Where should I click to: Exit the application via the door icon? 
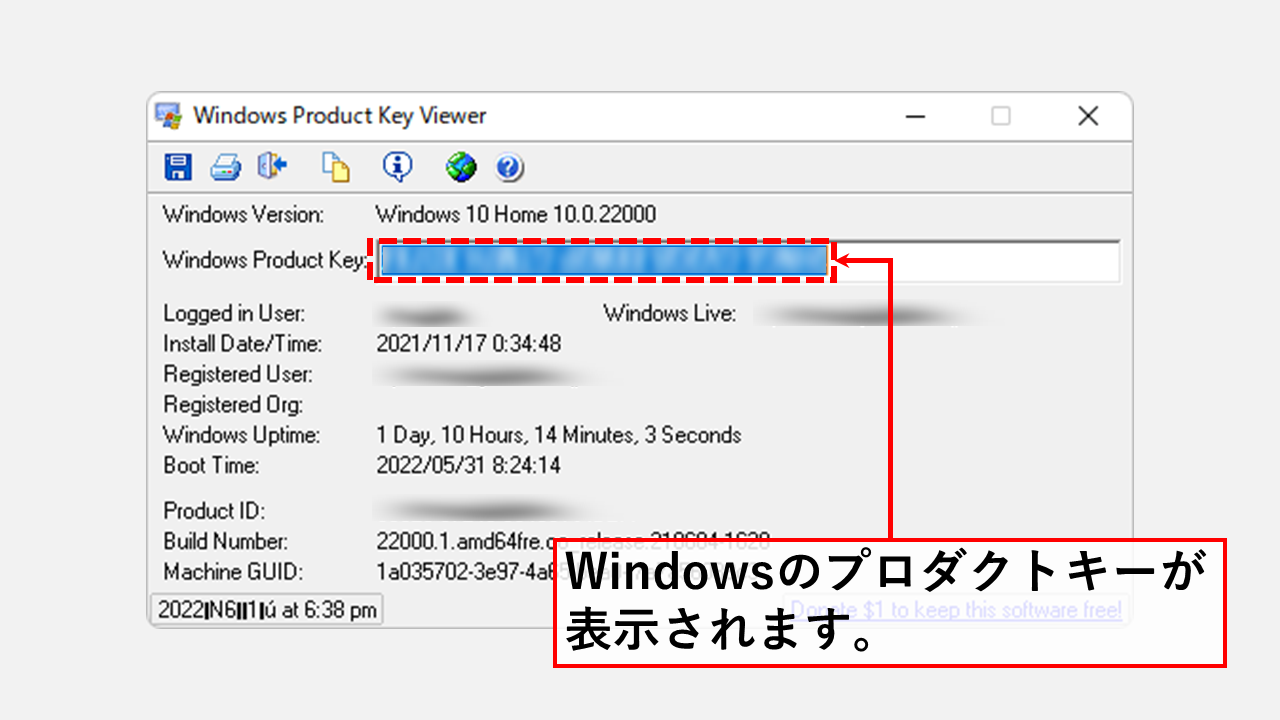click(272, 167)
